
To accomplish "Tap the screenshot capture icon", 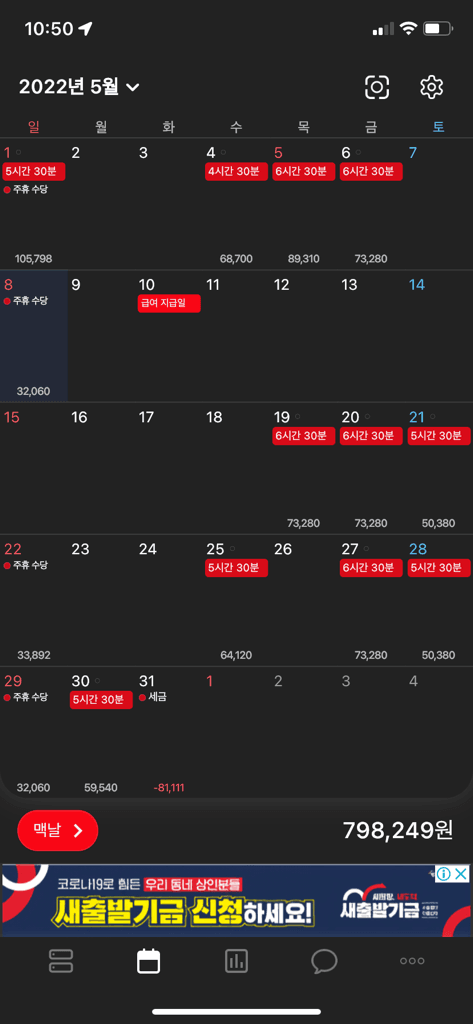I will click(377, 87).
